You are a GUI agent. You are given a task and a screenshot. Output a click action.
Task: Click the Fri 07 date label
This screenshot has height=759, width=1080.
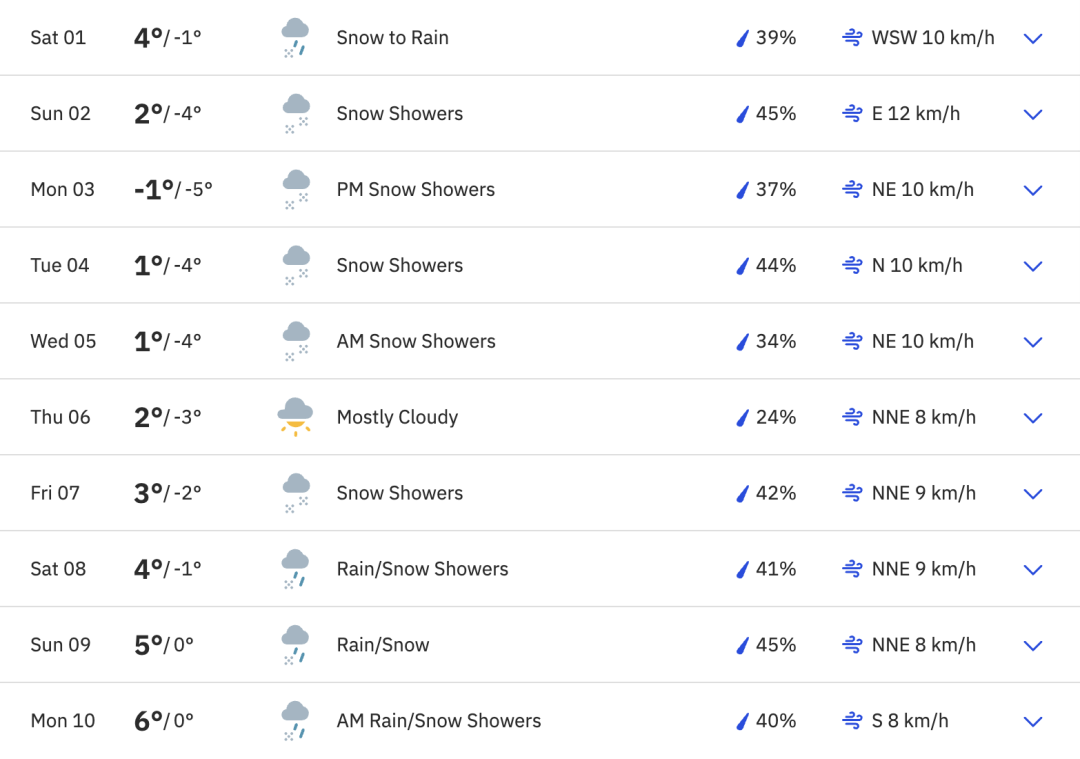[x=55, y=493]
